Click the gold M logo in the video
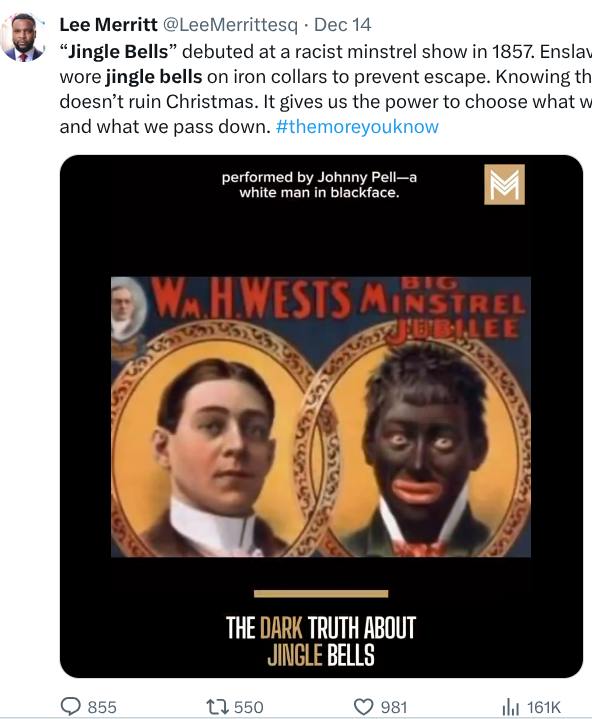This screenshot has height=719, width=592. [x=504, y=184]
